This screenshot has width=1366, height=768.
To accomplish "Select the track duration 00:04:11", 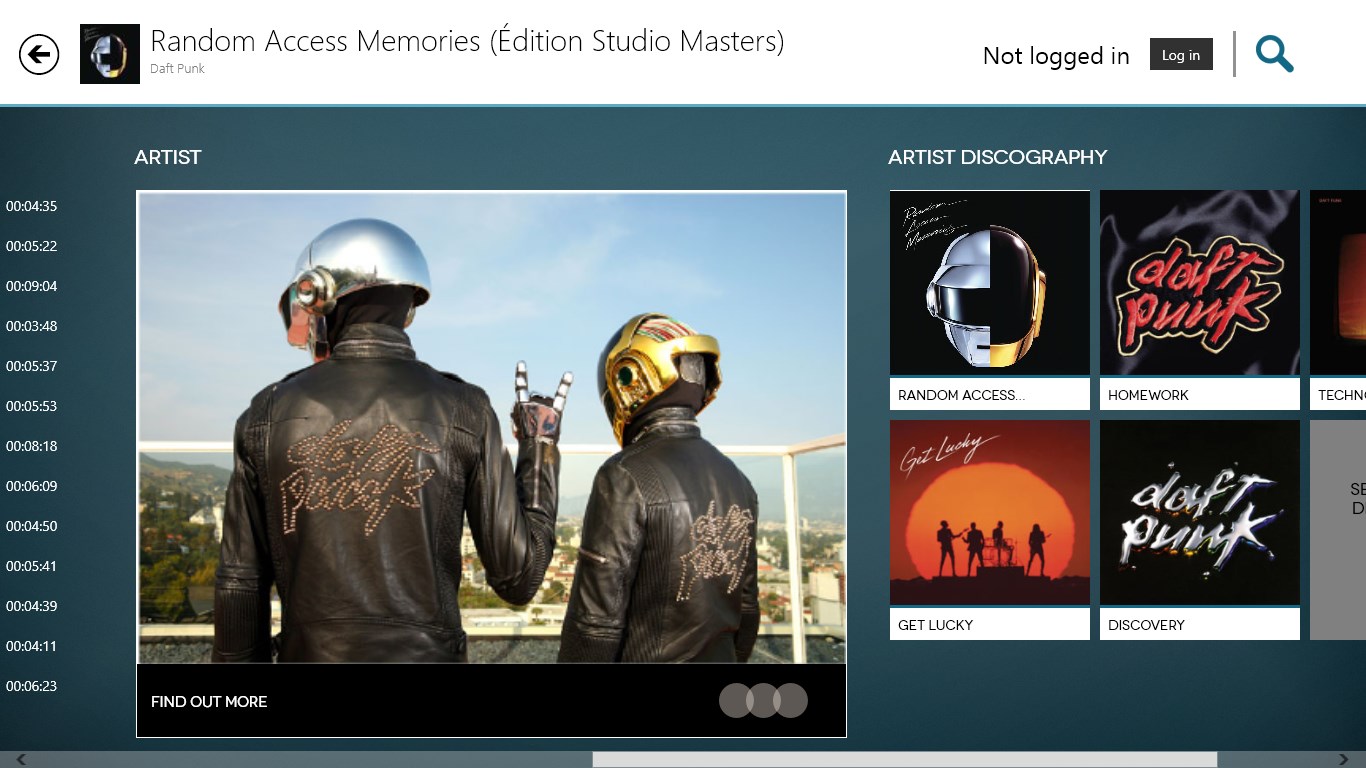I will [x=31, y=646].
